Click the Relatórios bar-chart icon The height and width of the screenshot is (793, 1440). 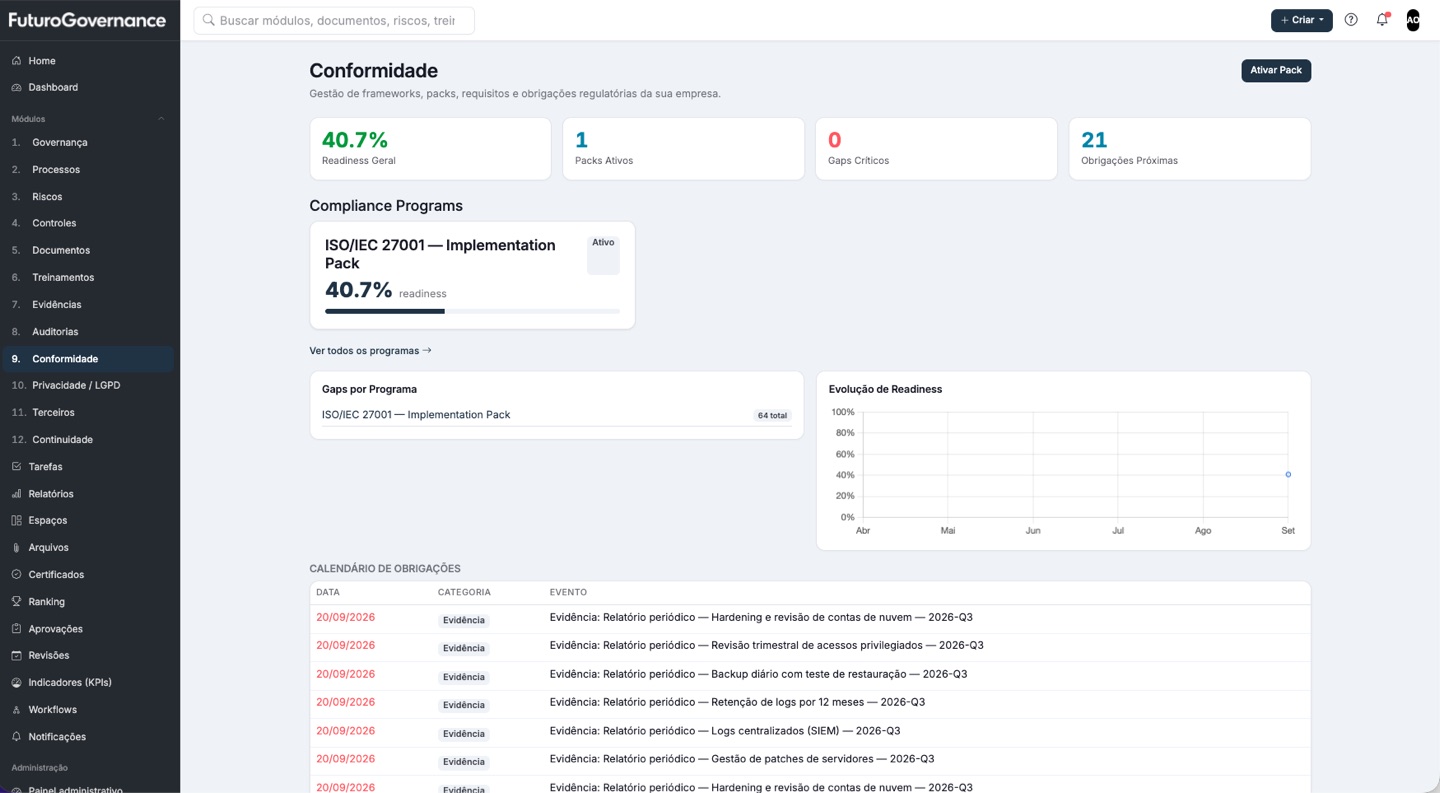pos(16,494)
